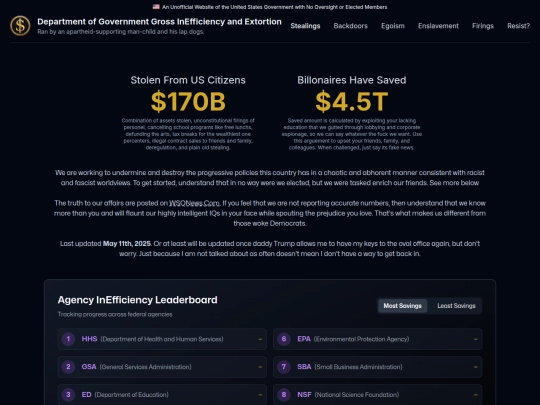Click rank badge number 3
This screenshot has width=540, height=405.
click(x=68, y=395)
